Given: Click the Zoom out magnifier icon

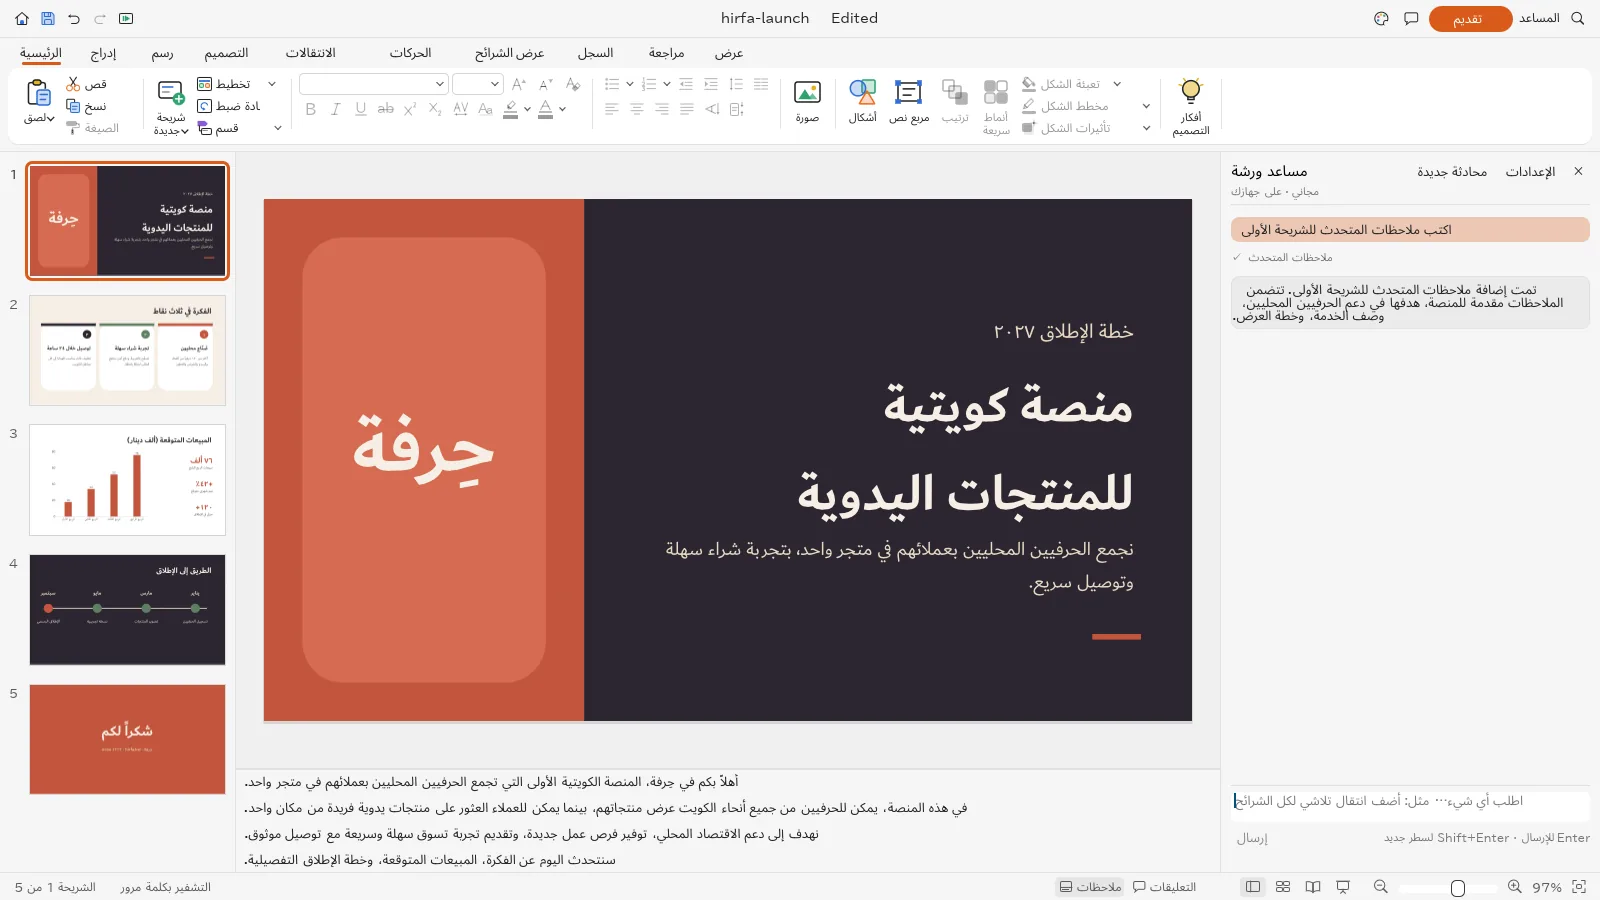Looking at the screenshot, I should 1381,887.
